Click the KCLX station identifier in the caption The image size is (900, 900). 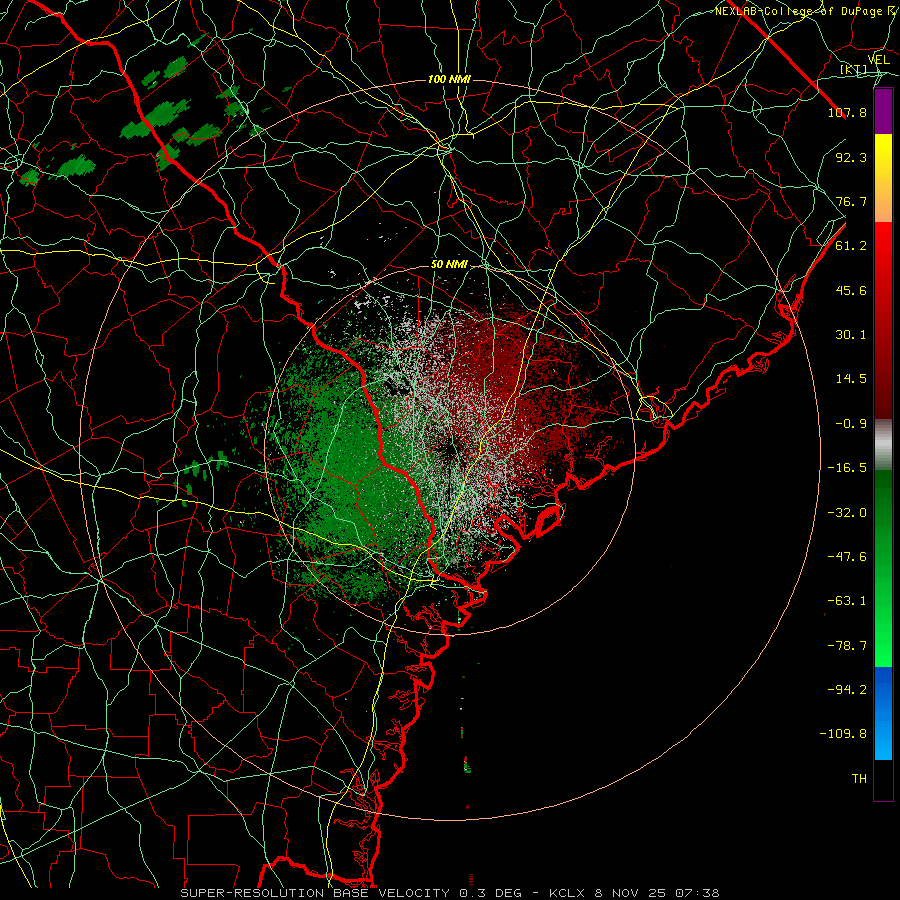567,893
